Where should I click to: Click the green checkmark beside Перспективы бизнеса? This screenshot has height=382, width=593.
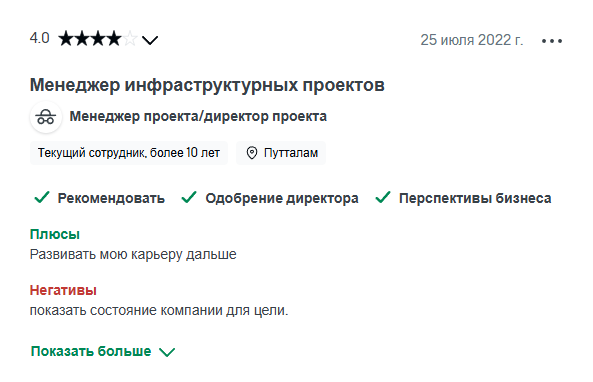coord(383,197)
